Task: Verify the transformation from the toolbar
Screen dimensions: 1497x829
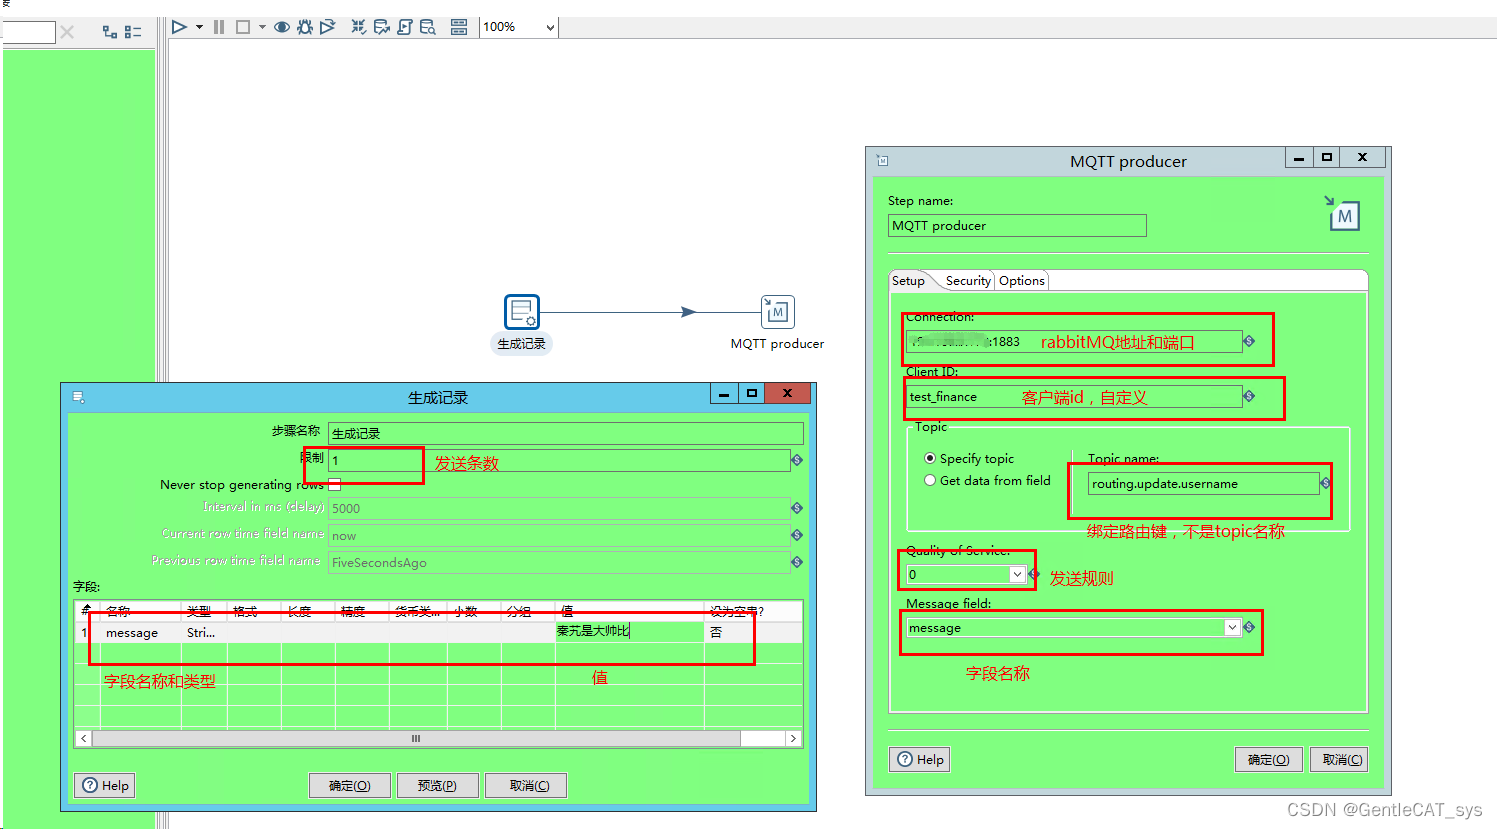Action: [x=358, y=27]
